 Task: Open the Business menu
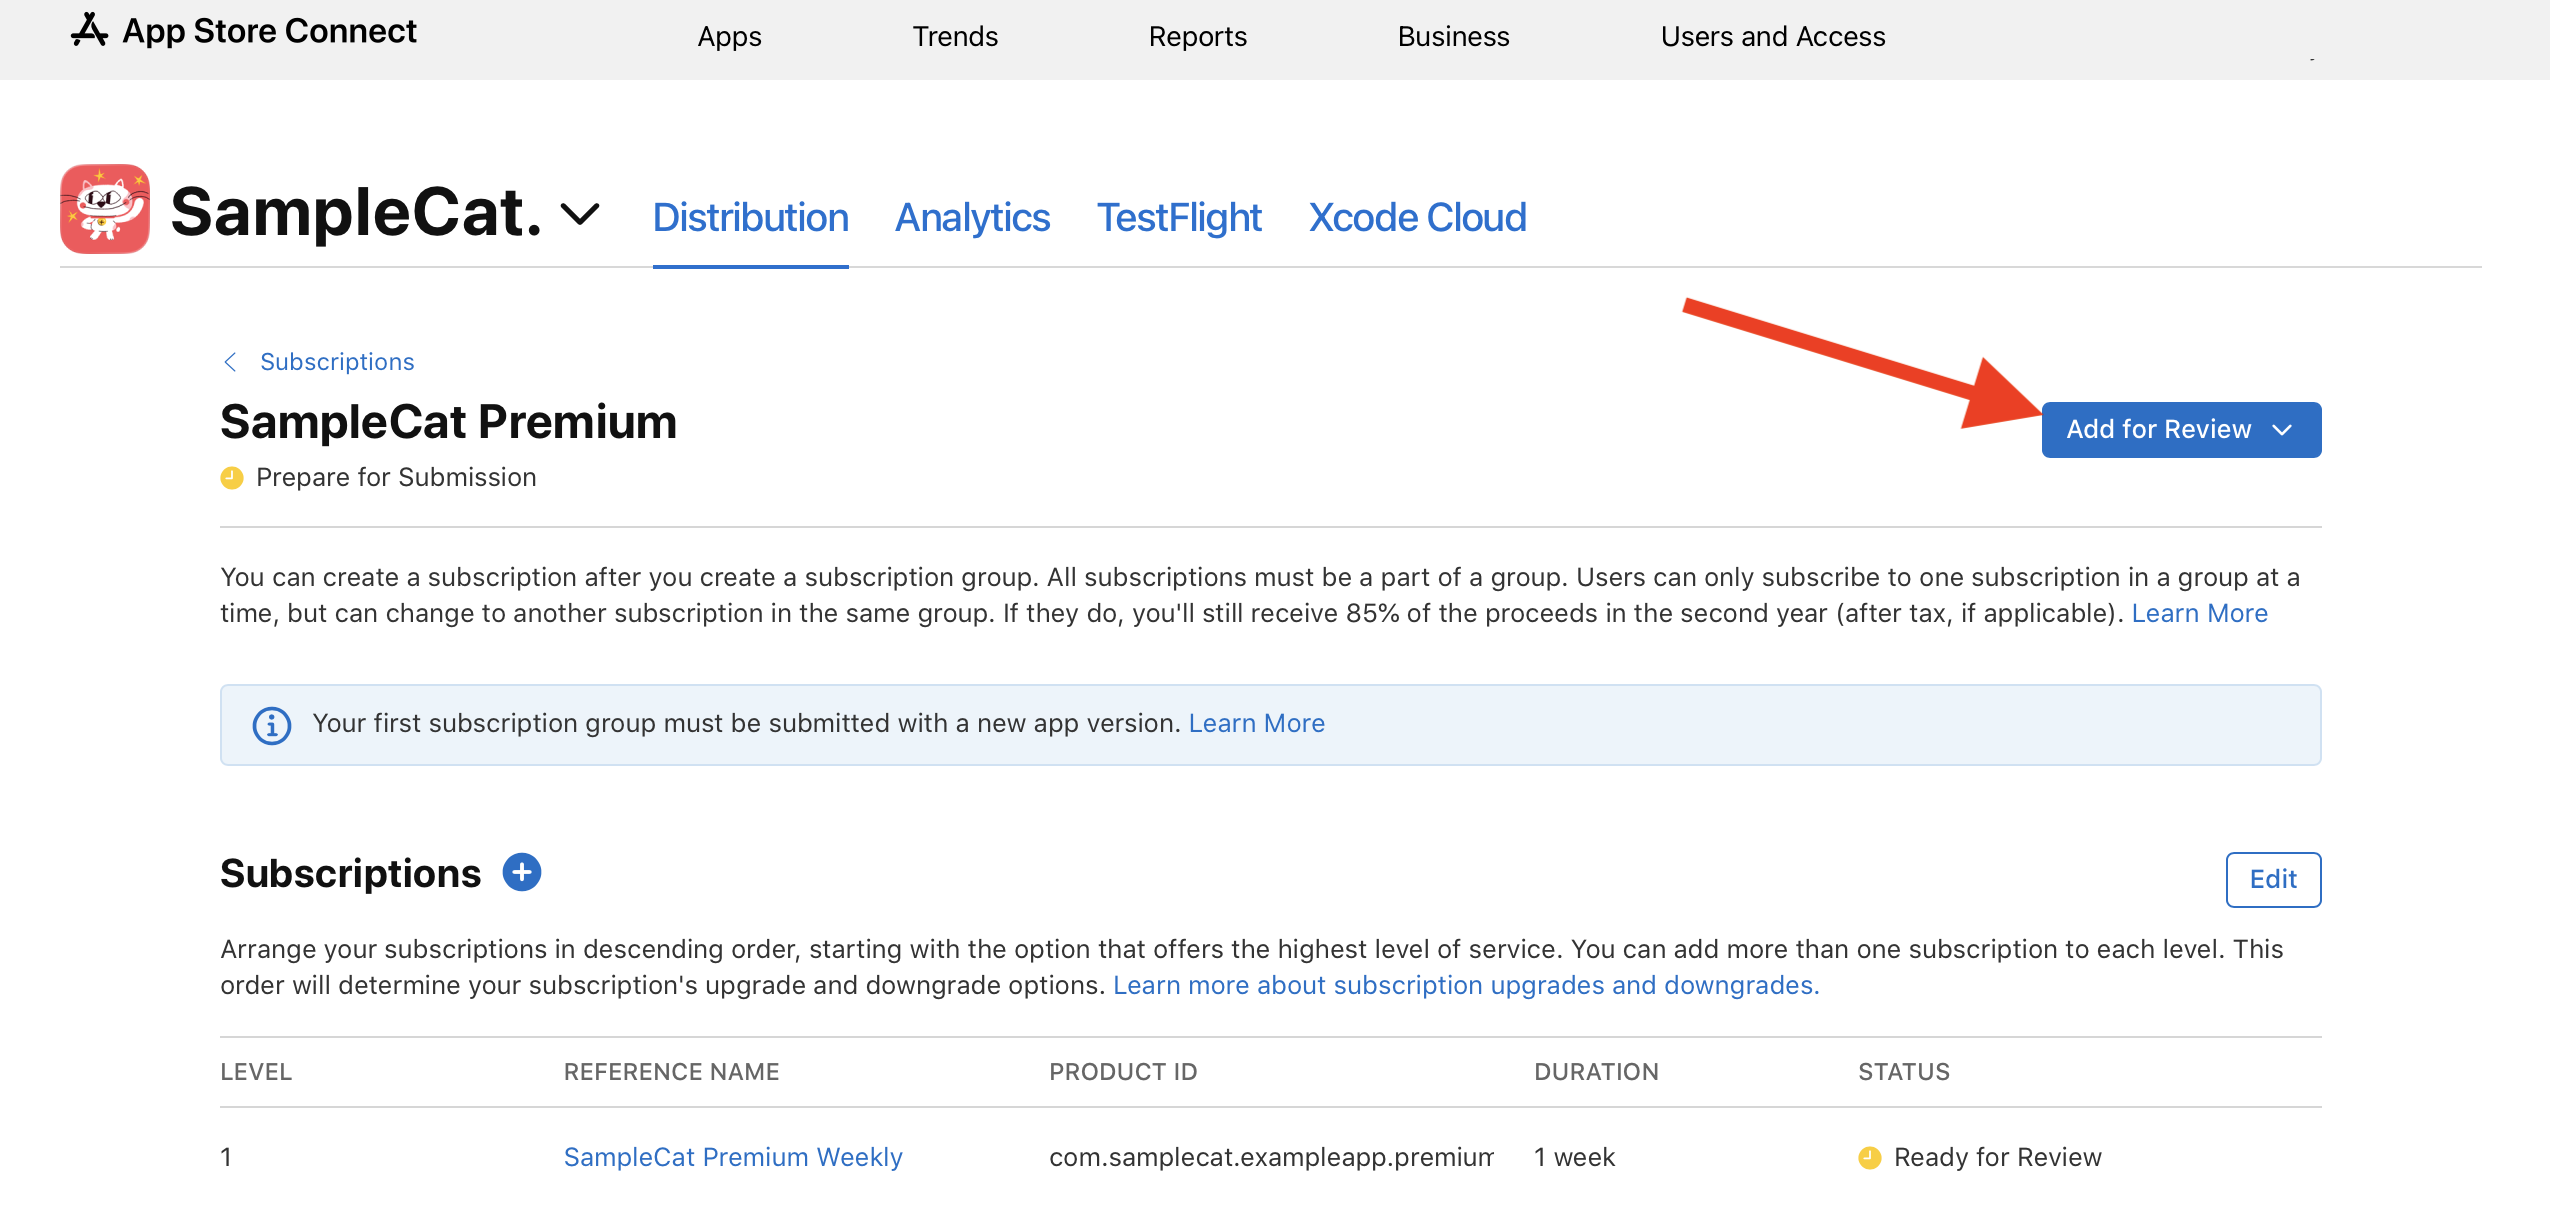tap(1453, 37)
